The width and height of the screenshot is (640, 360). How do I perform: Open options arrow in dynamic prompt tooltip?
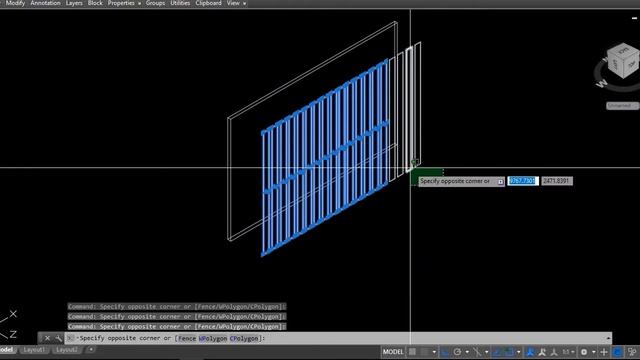pos(500,182)
